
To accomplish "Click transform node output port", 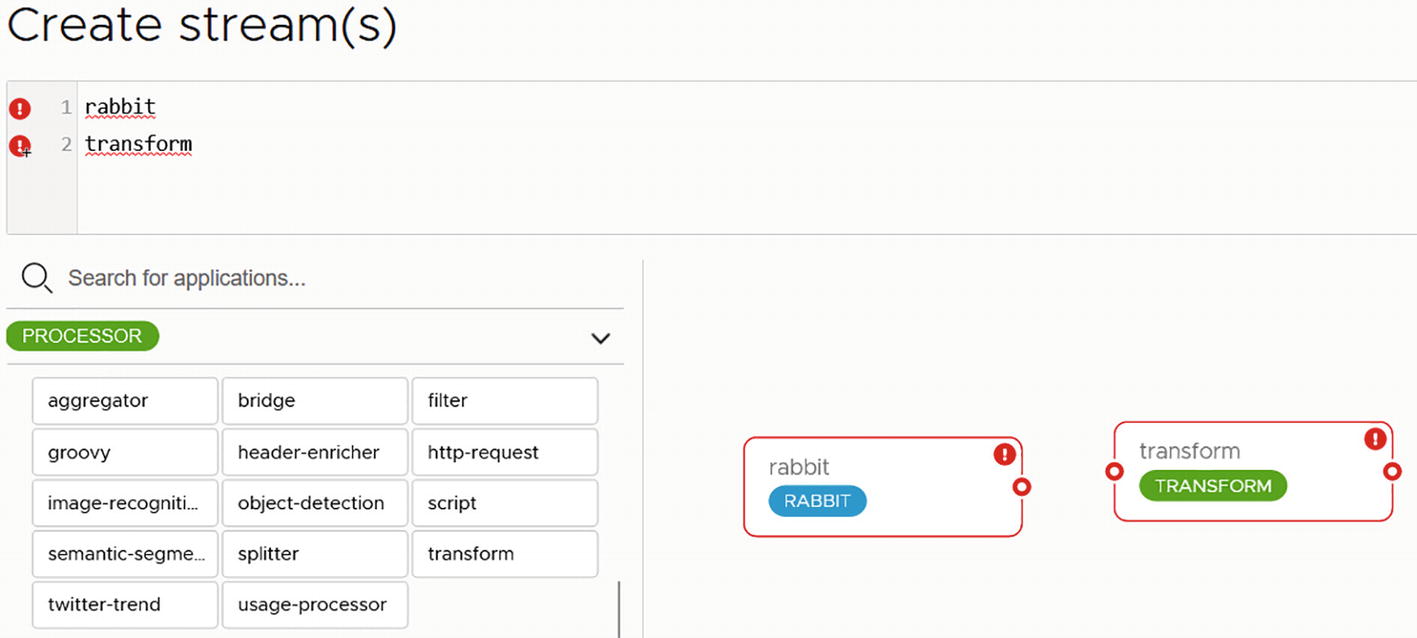I will (1391, 471).
